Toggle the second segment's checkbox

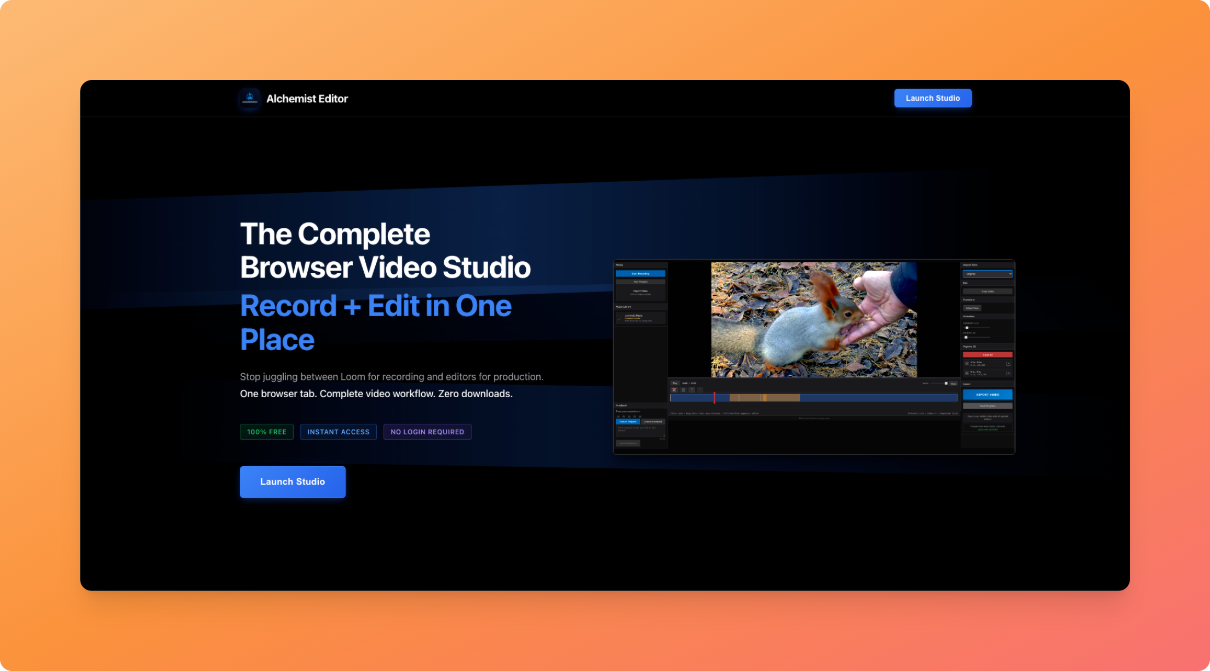967,373
